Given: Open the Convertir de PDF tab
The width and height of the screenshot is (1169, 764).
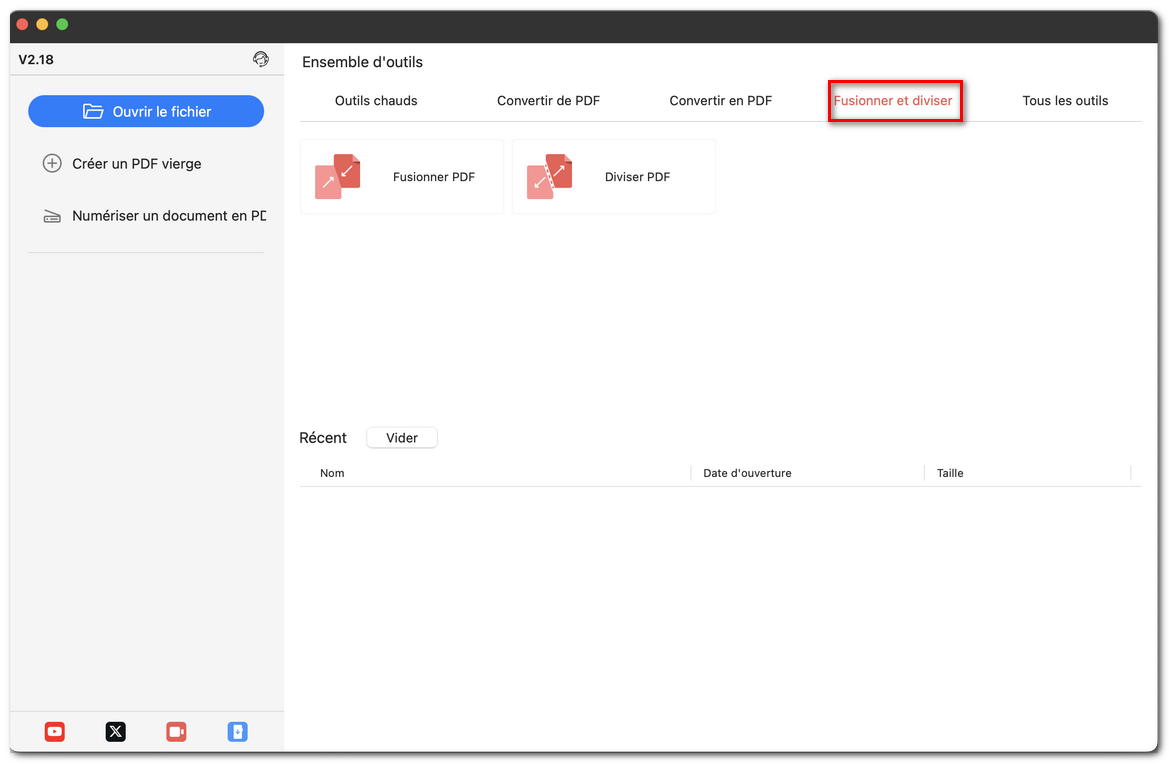Looking at the screenshot, I should pyautogui.click(x=548, y=100).
